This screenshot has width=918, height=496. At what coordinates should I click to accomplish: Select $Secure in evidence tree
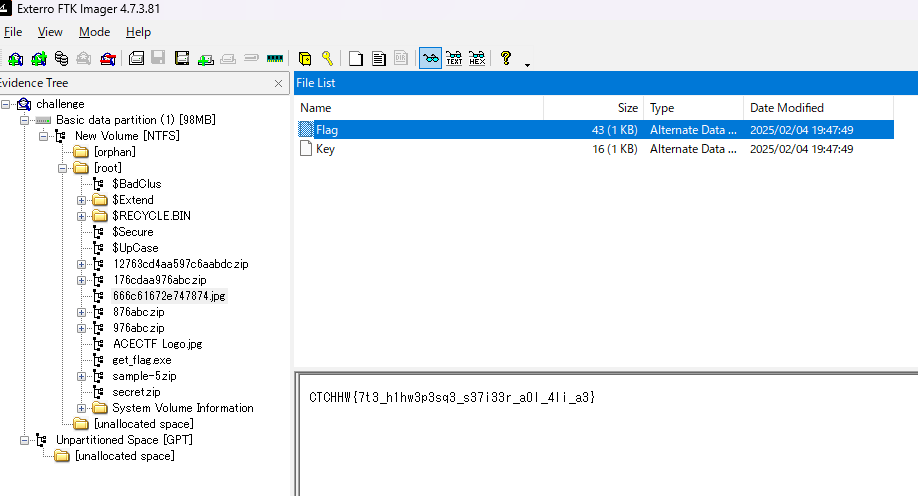tap(133, 232)
